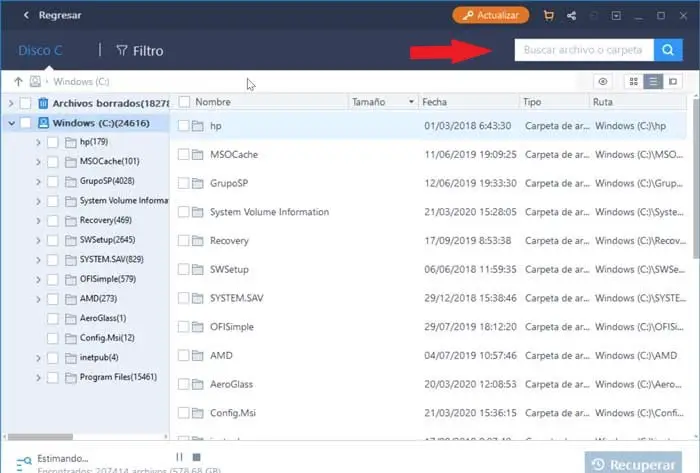Switch to grid thumbnail view
The width and height of the screenshot is (700, 473).
coord(633,82)
